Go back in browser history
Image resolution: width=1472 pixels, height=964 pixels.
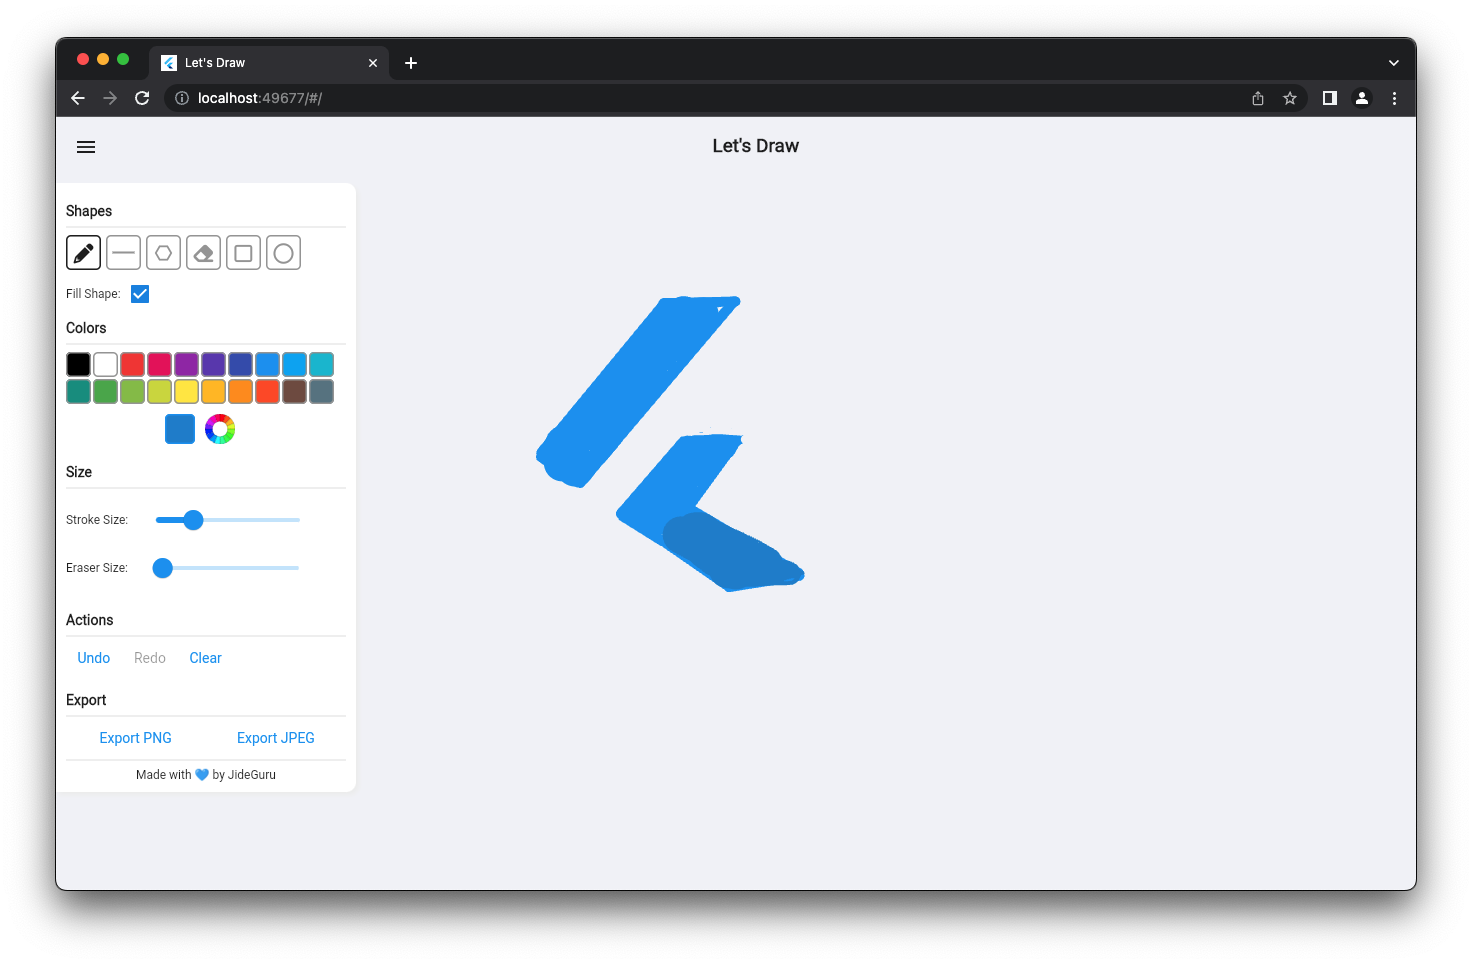(78, 98)
